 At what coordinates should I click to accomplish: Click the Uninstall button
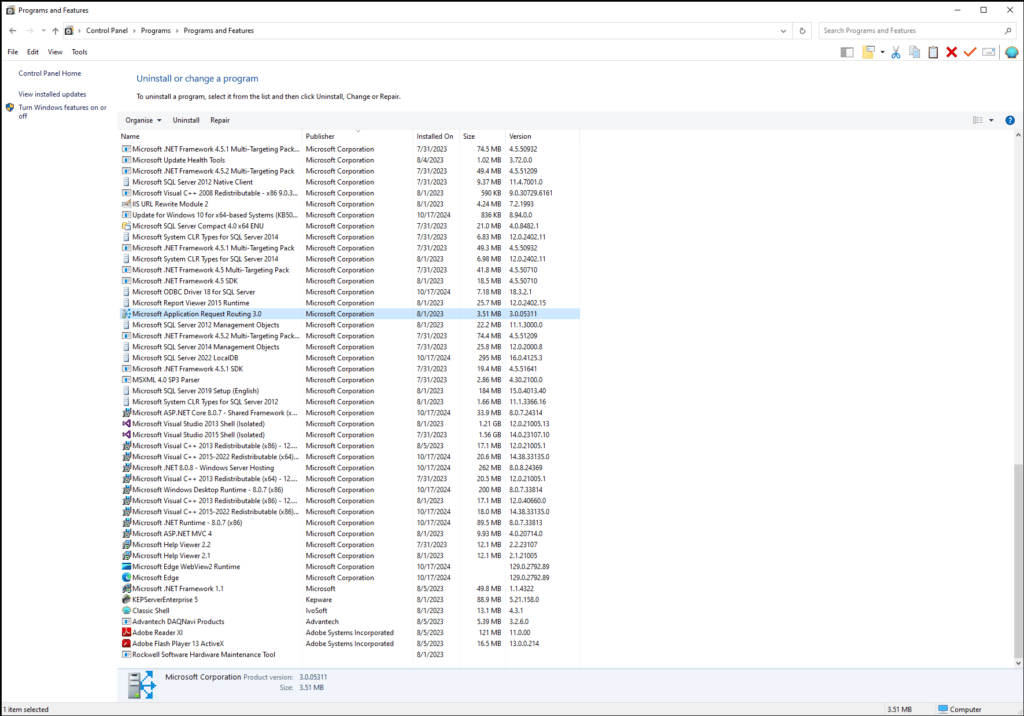coord(186,120)
